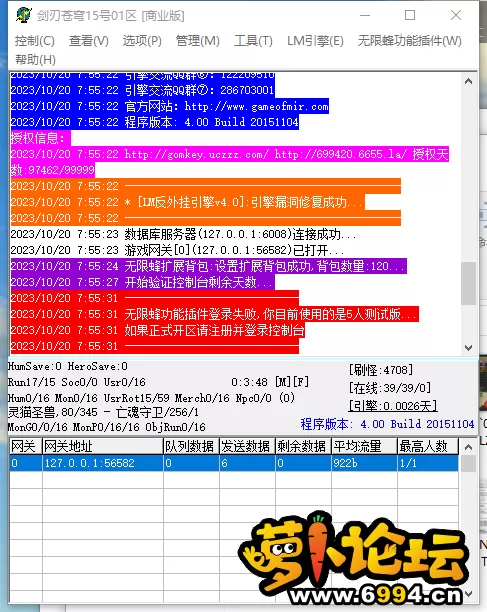This screenshot has width=487, height=612.
Task: Click the 1/1 max players cell
Action: coord(428,463)
